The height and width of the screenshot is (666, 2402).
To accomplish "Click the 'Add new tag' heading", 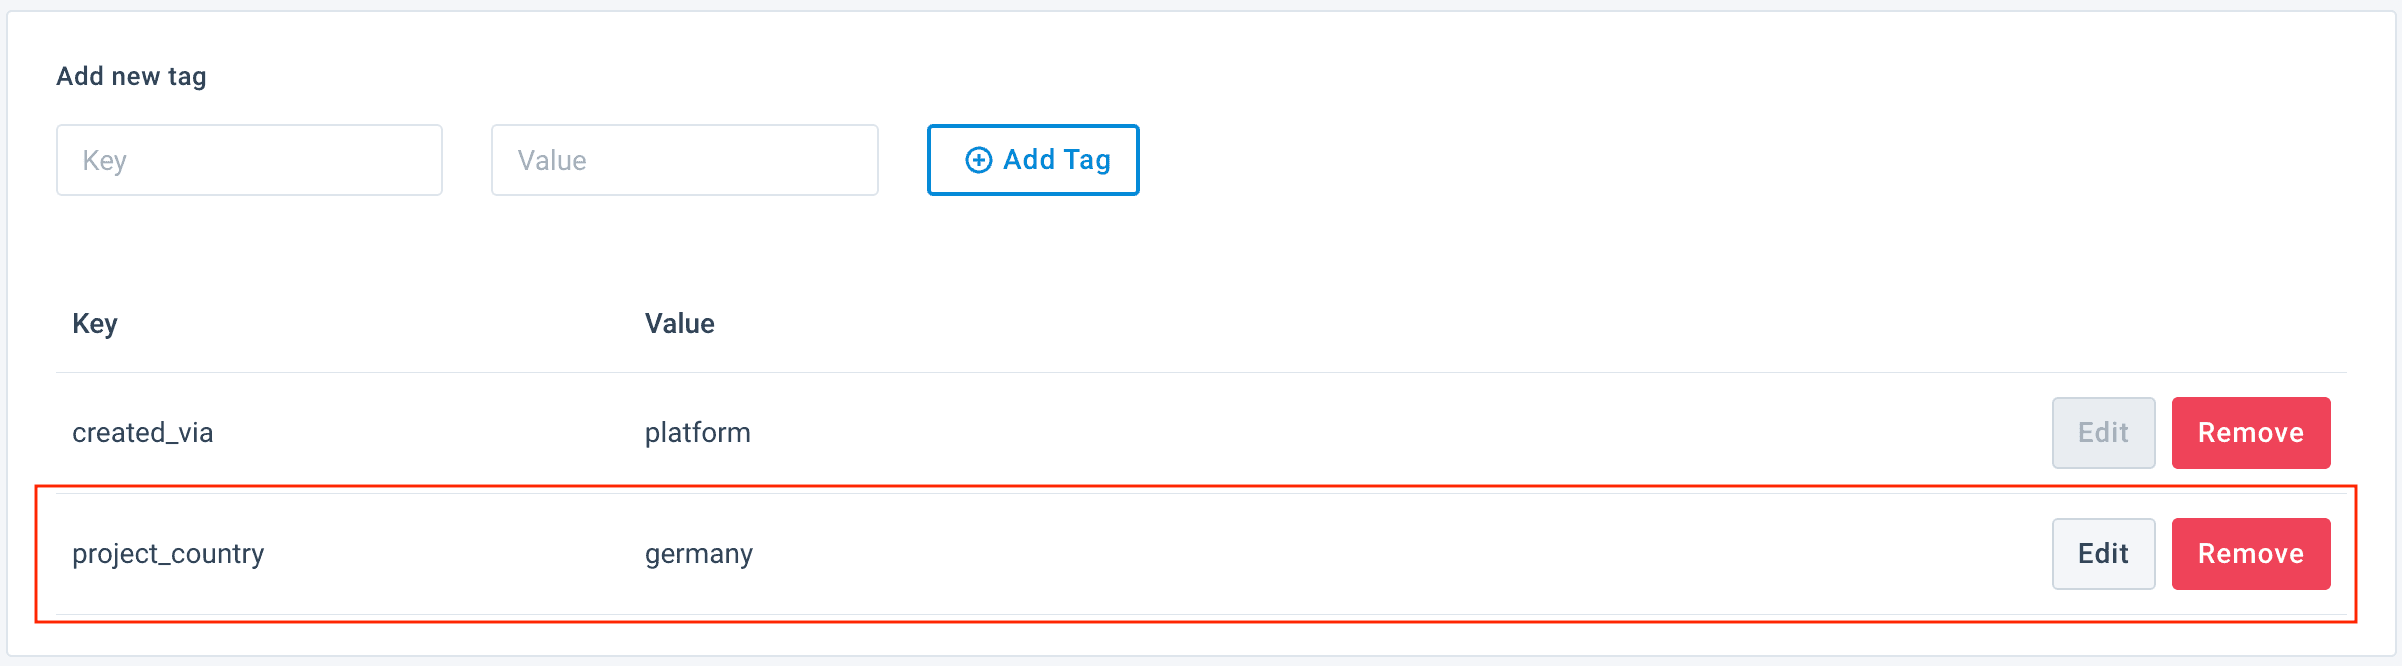I will pyautogui.click(x=131, y=76).
